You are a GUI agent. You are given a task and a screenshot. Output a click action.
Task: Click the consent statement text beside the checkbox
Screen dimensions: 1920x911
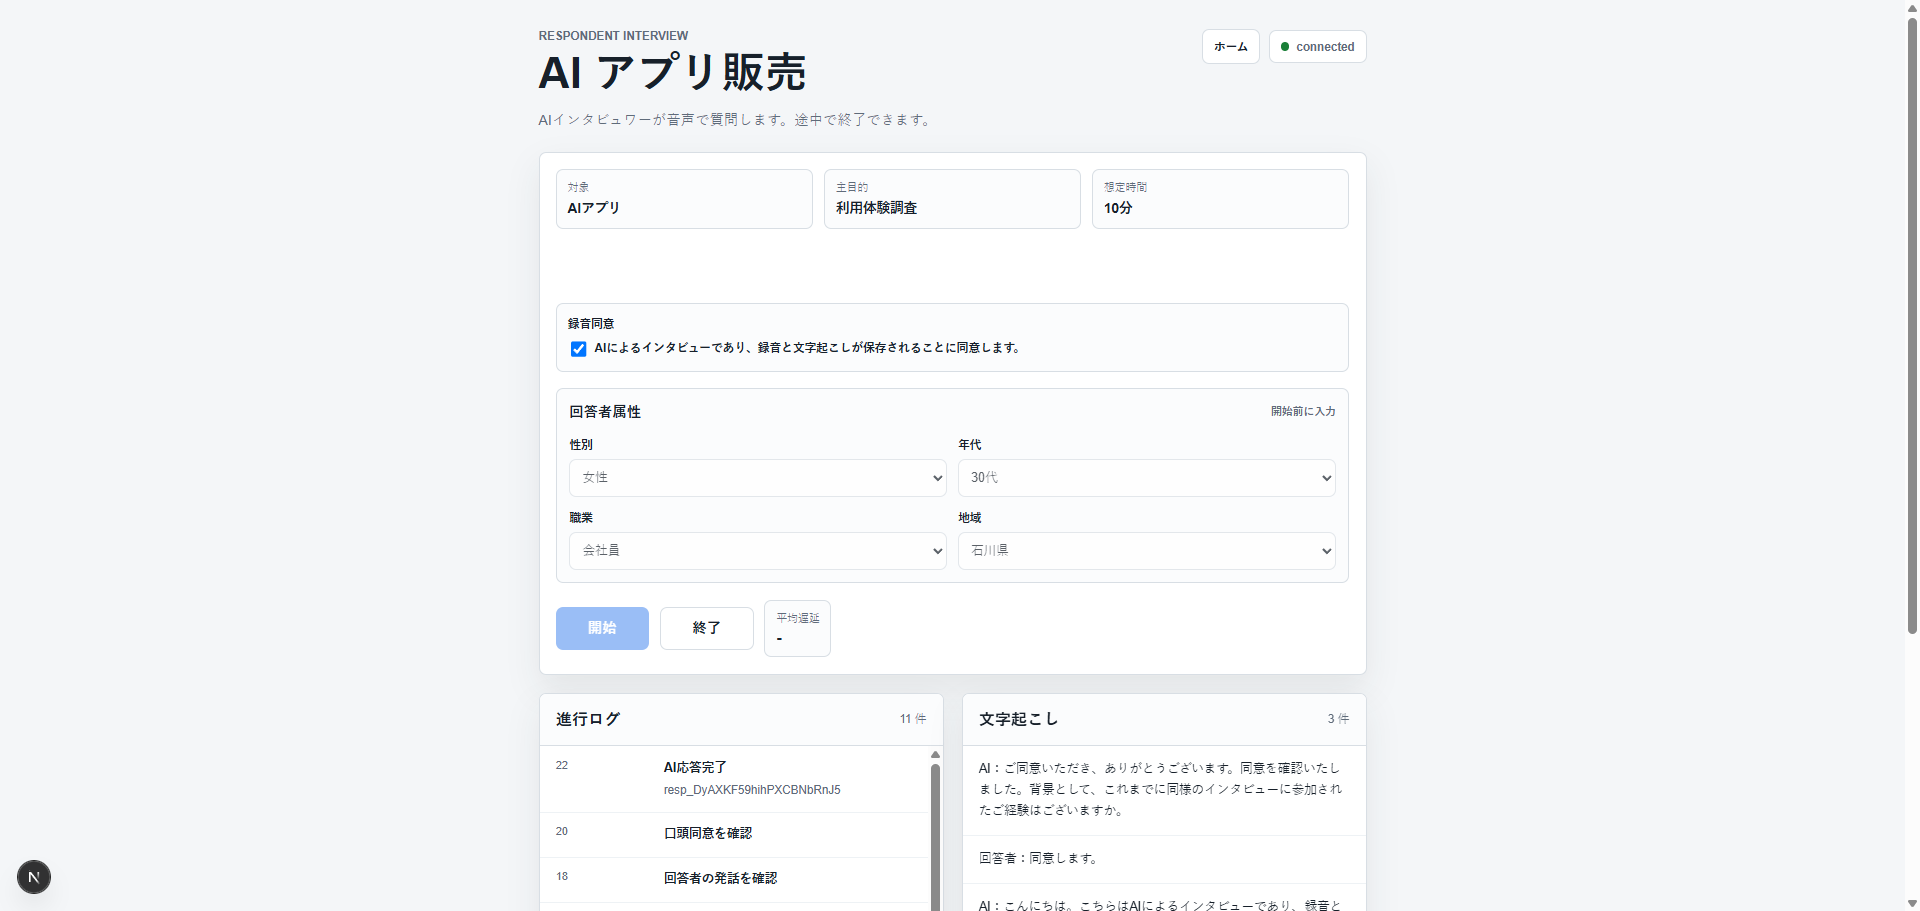[x=808, y=348]
